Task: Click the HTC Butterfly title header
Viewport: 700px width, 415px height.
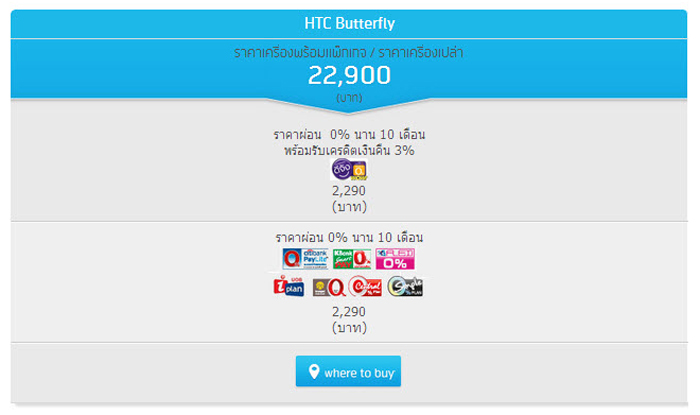Action: pos(349,24)
